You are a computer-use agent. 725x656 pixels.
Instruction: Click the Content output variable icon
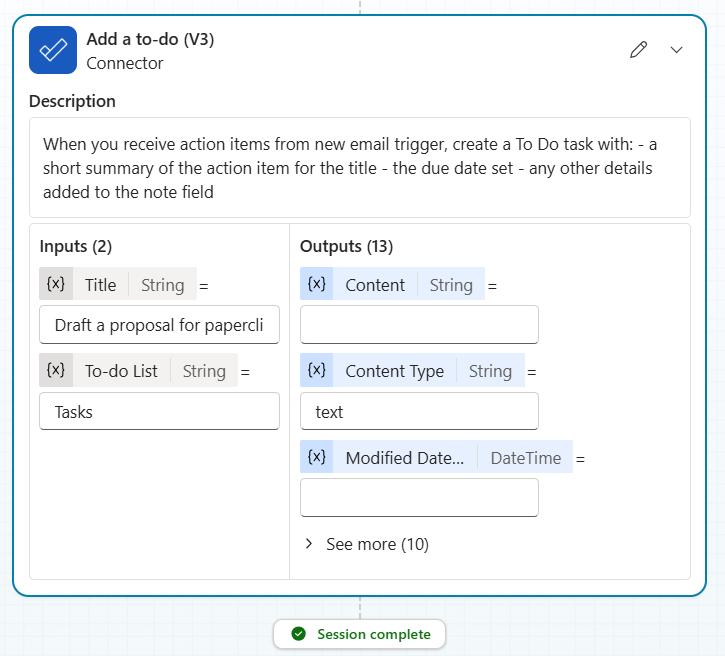pos(317,283)
